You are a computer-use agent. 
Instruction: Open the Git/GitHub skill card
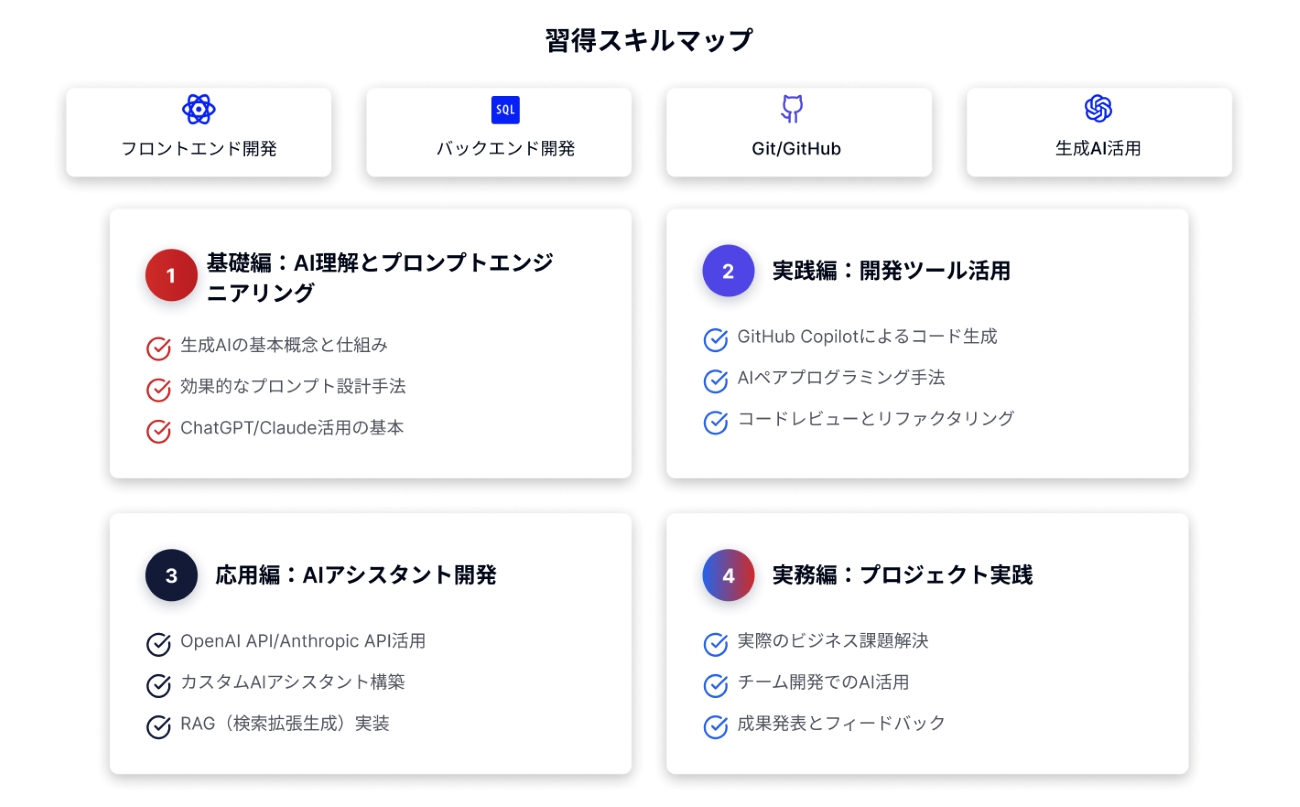(x=799, y=132)
